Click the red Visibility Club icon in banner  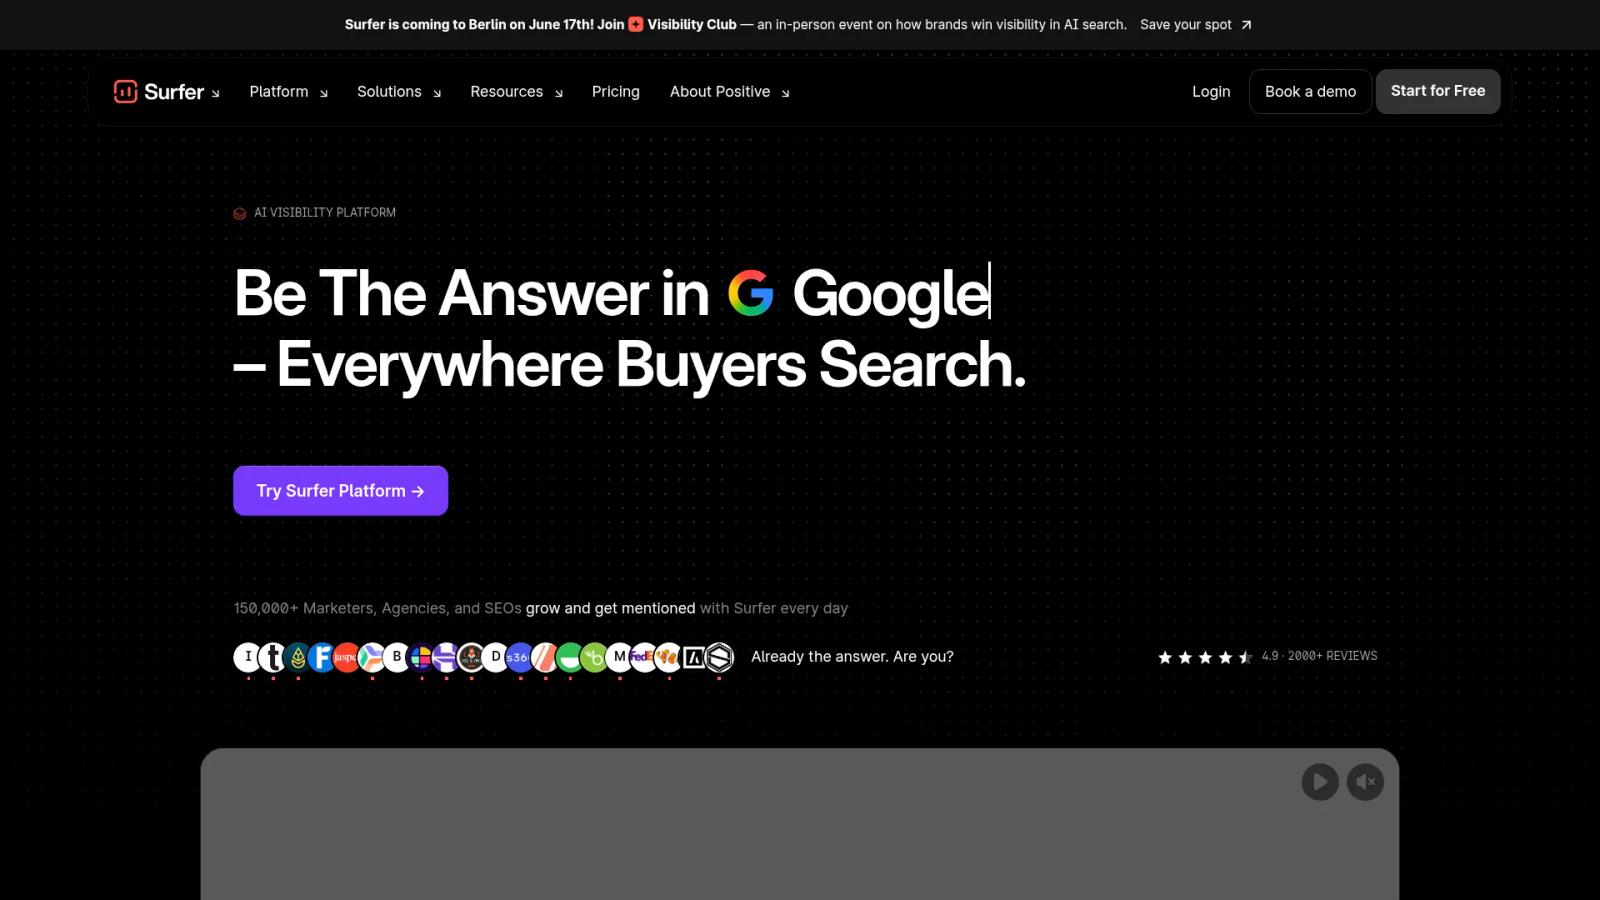tap(636, 24)
